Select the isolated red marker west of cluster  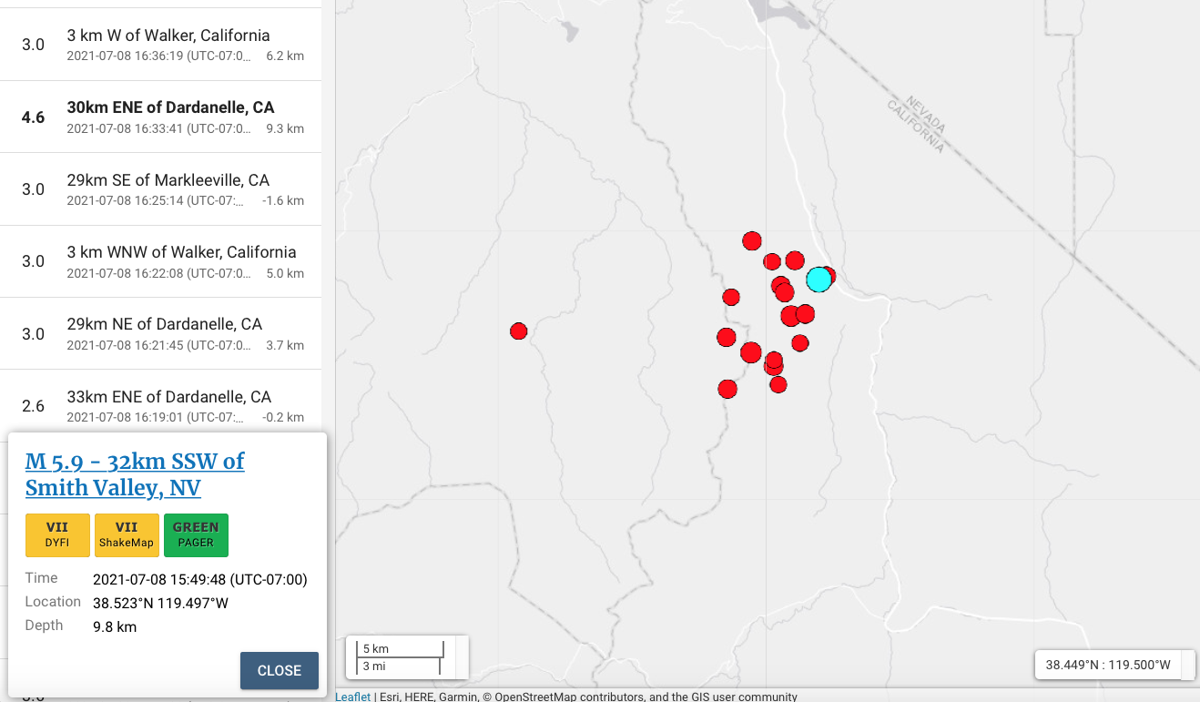pos(518,331)
